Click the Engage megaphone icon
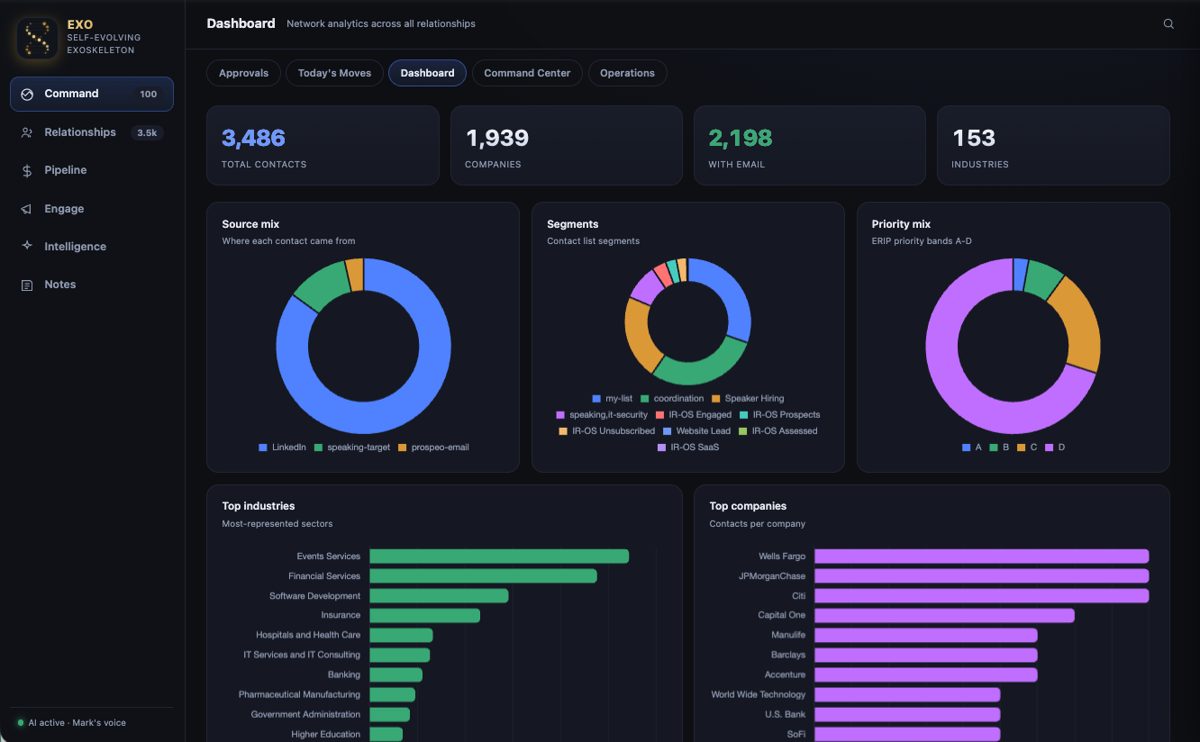Viewport: 1200px width, 742px height. pos(27,209)
